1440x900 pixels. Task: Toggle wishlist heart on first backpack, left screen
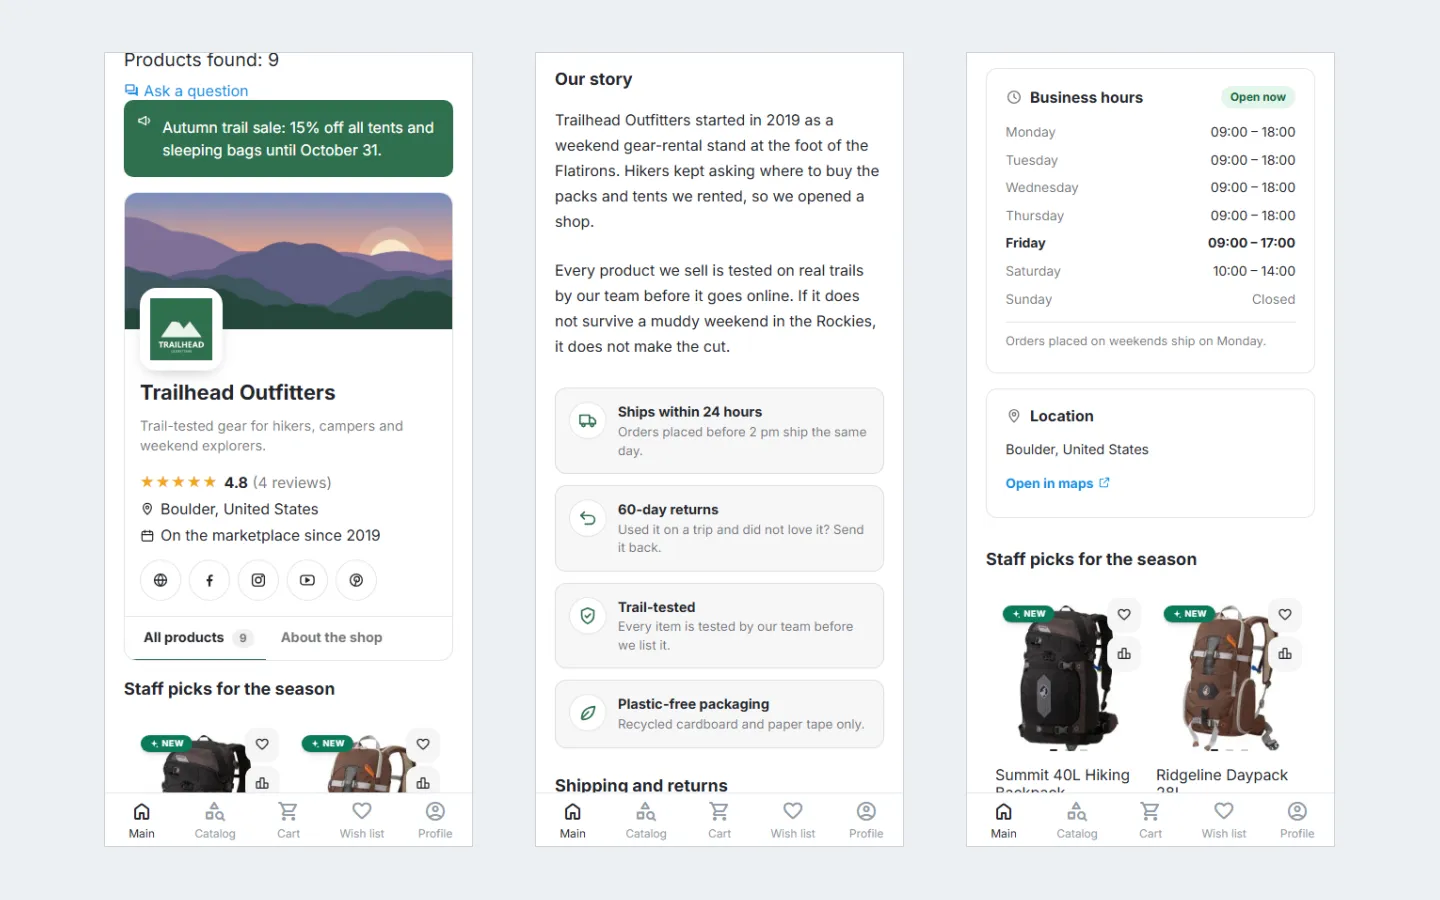coord(262,744)
